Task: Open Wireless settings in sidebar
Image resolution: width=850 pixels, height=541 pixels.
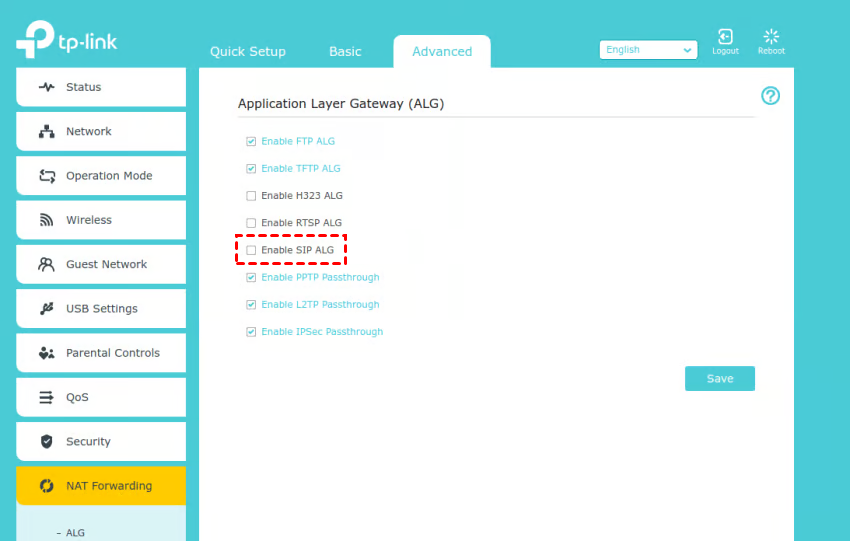Action: tap(88, 220)
